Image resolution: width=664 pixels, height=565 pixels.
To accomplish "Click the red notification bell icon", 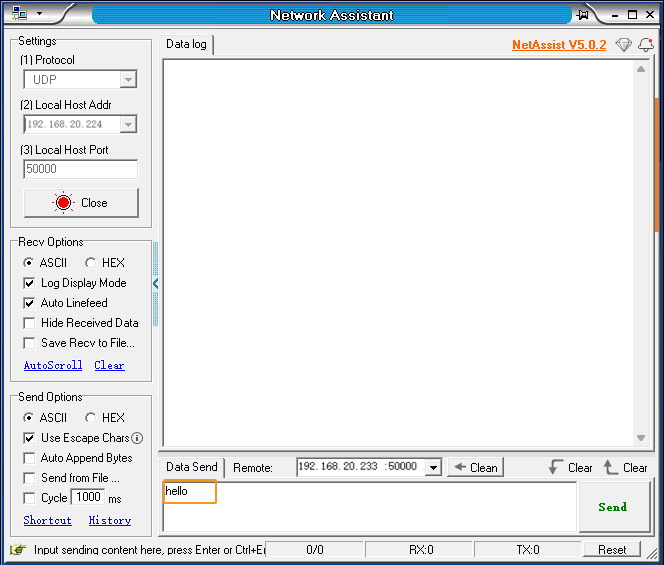I will coord(645,45).
